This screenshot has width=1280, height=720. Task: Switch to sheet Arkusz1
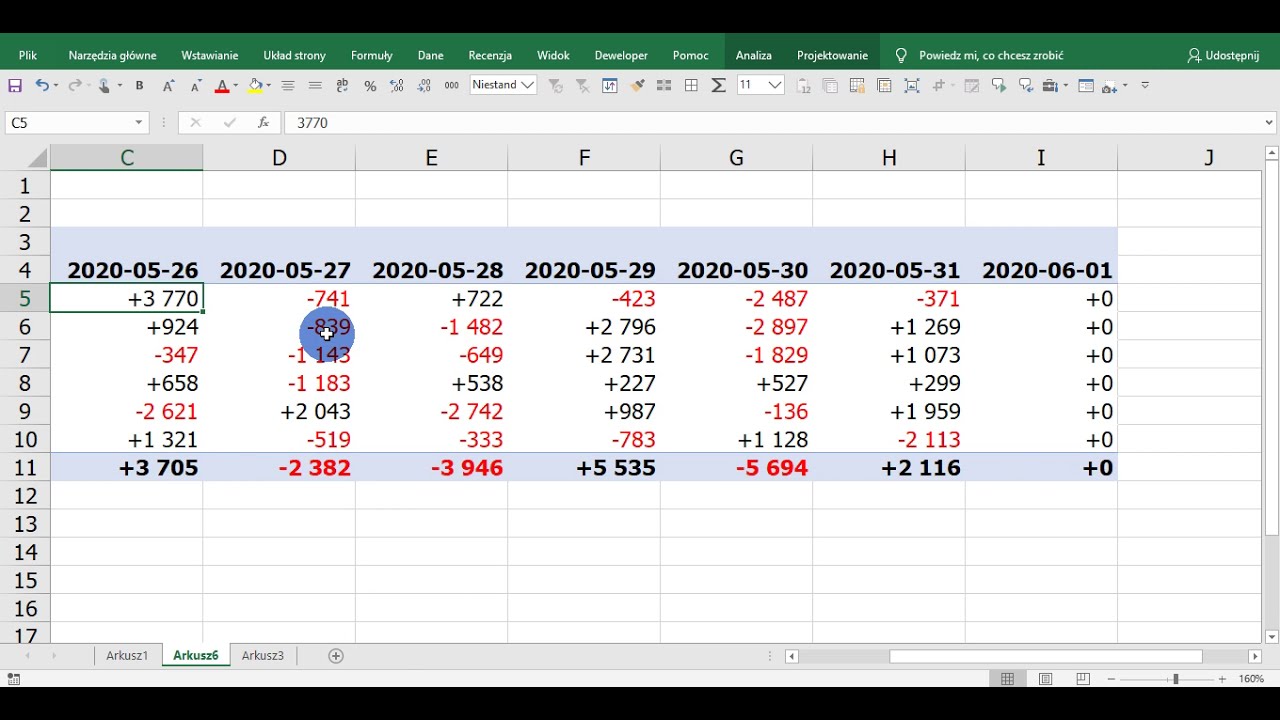(x=127, y=656)
